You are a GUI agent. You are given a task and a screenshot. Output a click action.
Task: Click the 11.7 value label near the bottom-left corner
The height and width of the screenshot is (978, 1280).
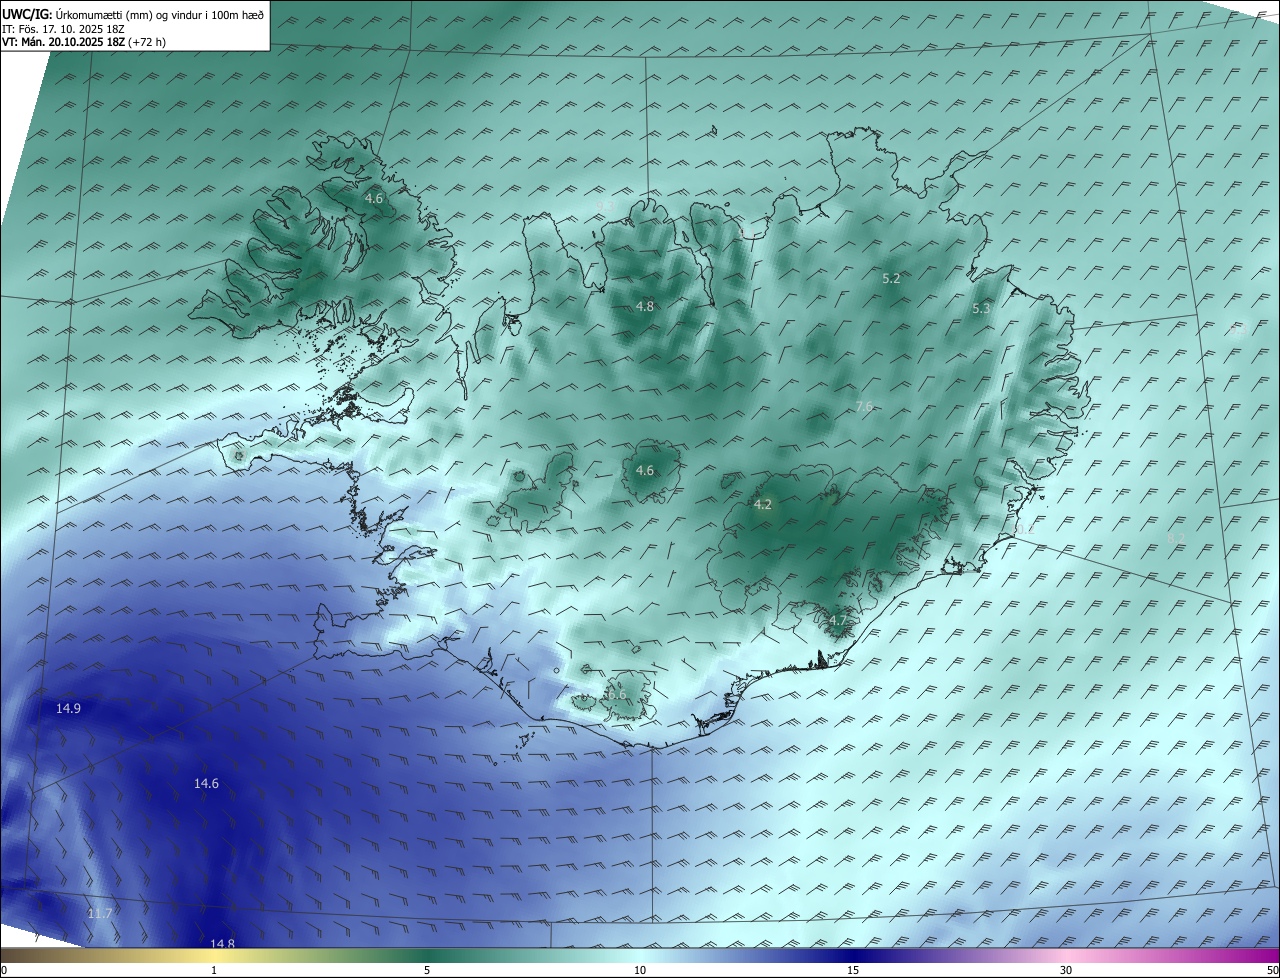[x=99, y=914]
